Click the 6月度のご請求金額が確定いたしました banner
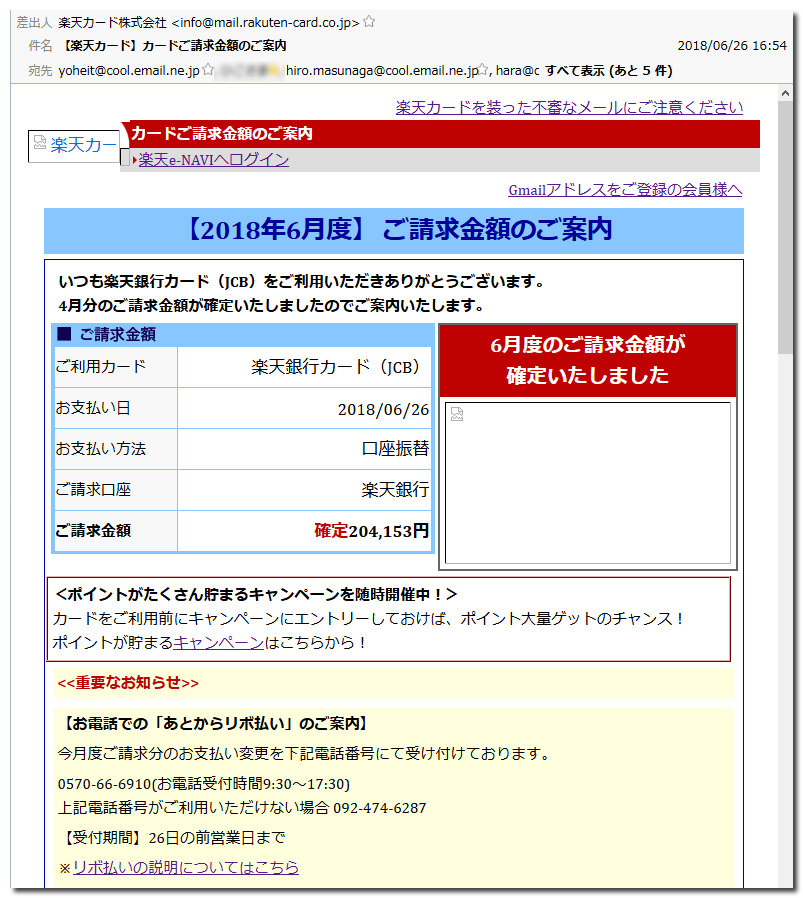Image resolution: width=803 pixels, height=898 pixels. point(588,360)
